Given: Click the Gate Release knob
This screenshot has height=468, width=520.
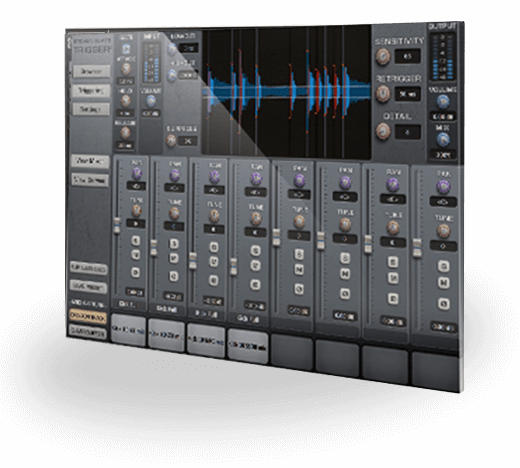Looking at the screenshot, I should (x=125, y=133).
